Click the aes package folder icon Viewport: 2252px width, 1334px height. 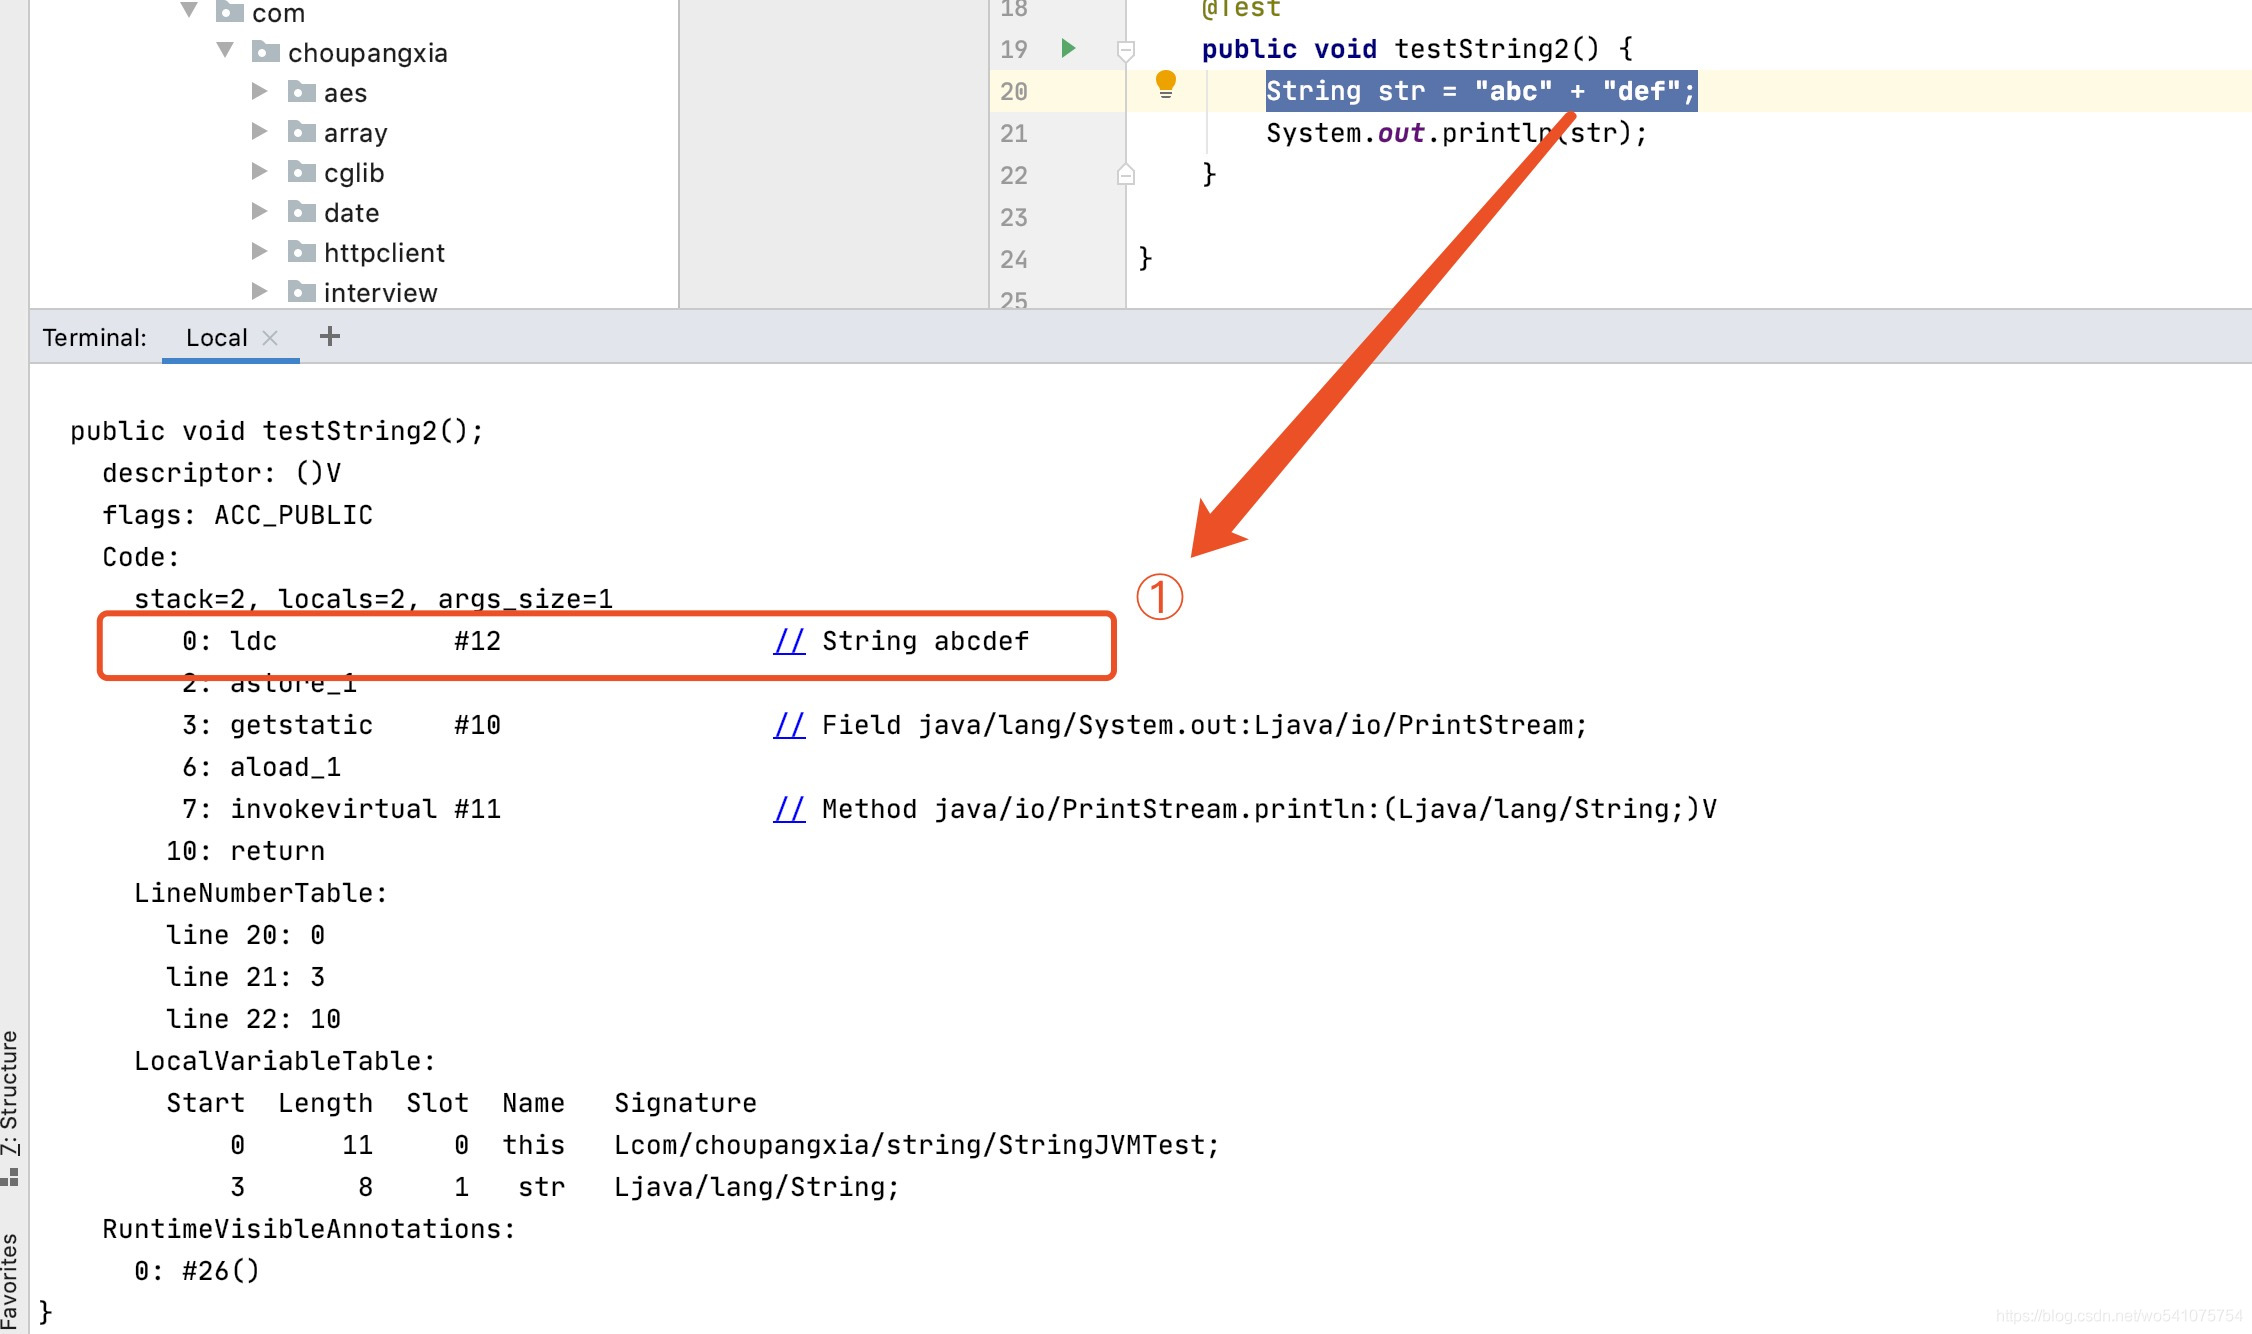pyautogui.click(x=302, y=92)
